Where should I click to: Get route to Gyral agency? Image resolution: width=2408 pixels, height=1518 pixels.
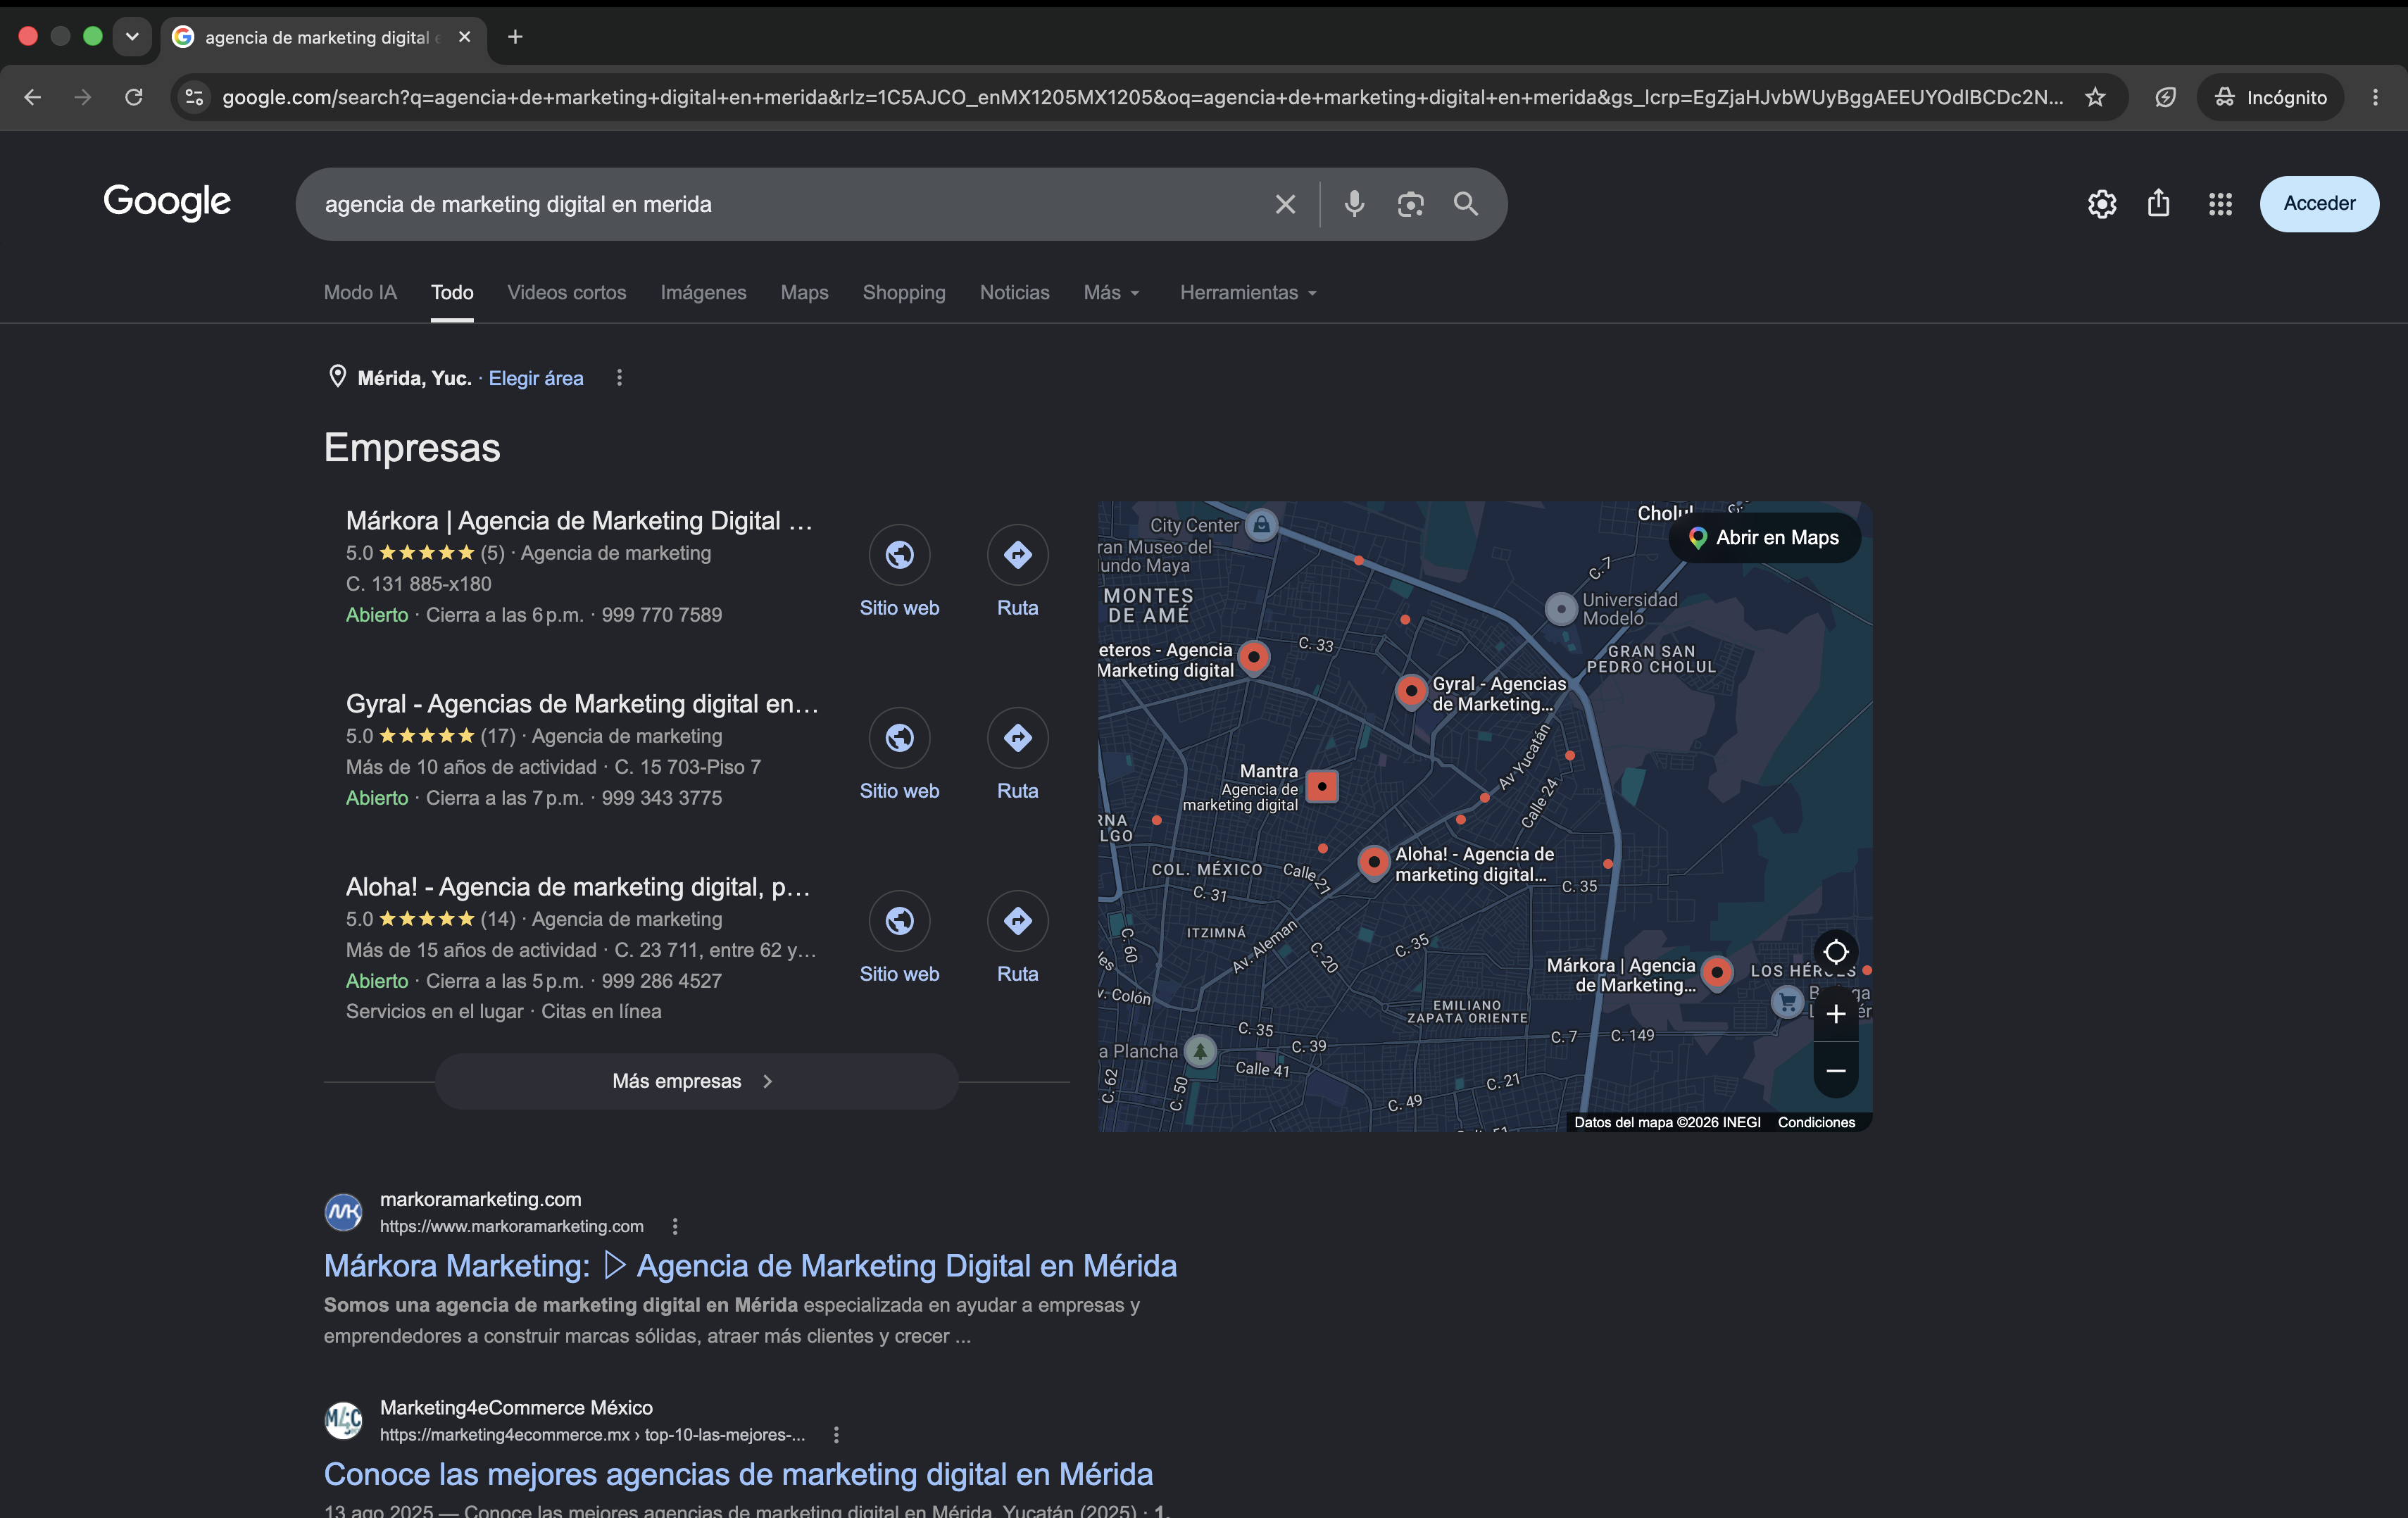click(1017, 737)
